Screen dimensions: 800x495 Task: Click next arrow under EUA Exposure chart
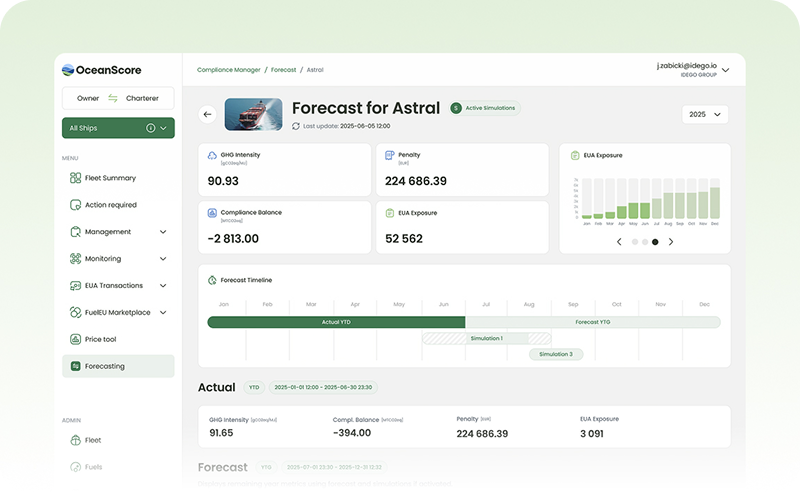tap(671, 242)
